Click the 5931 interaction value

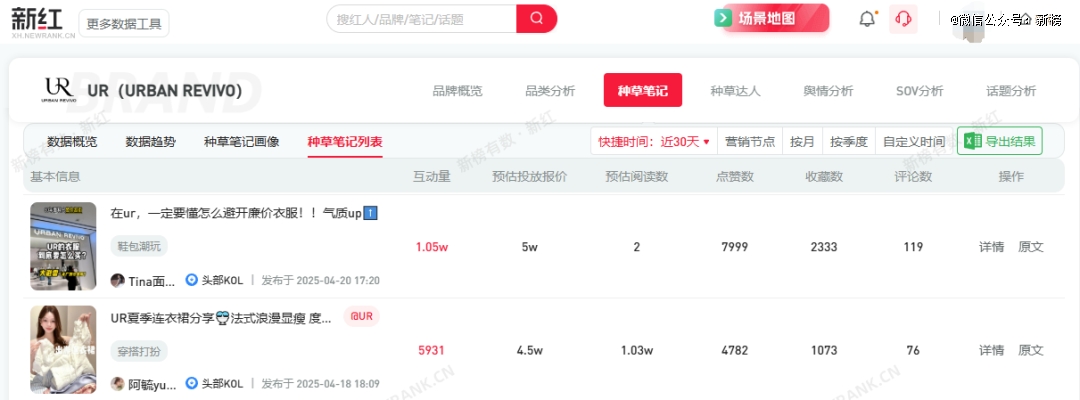pos(431,351)
